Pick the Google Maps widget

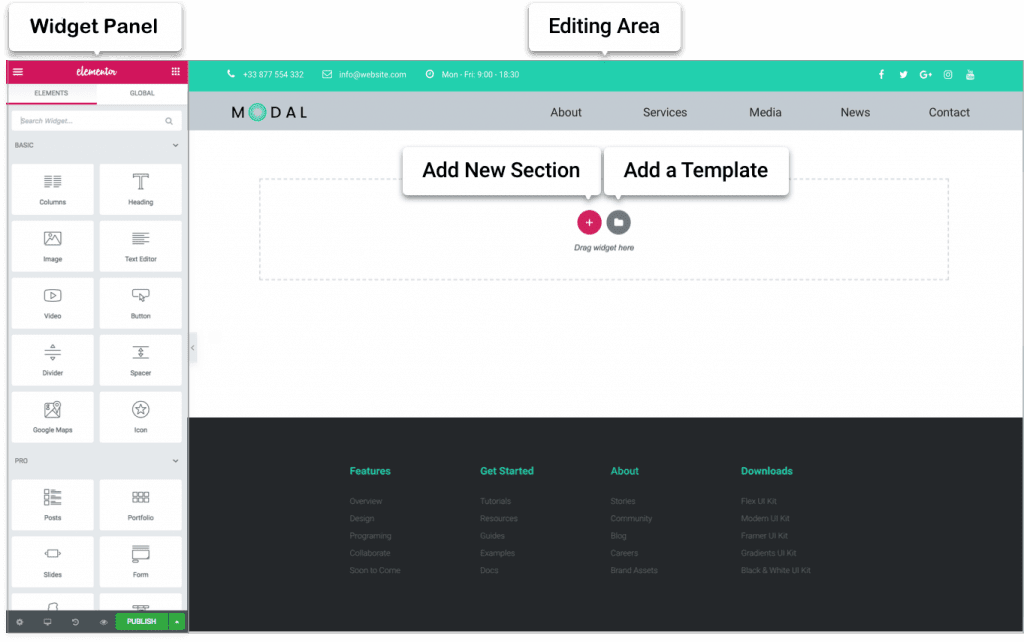[x=52, y=417]
